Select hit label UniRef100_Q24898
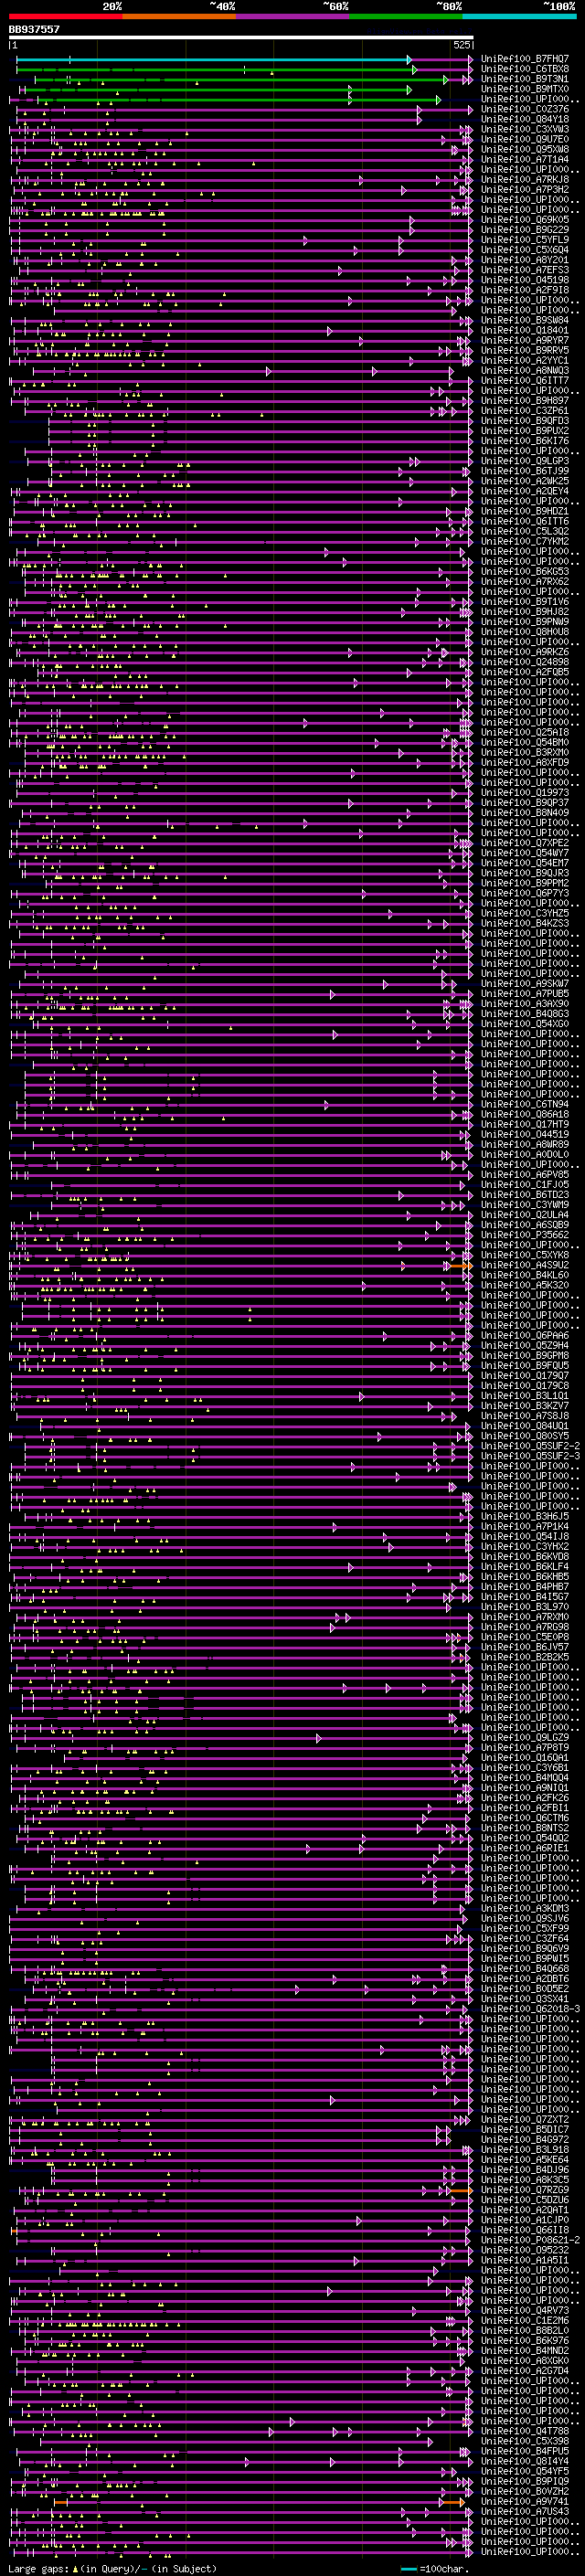The height and width of the screenshot is (2576, 585). [x=525, y=662]
